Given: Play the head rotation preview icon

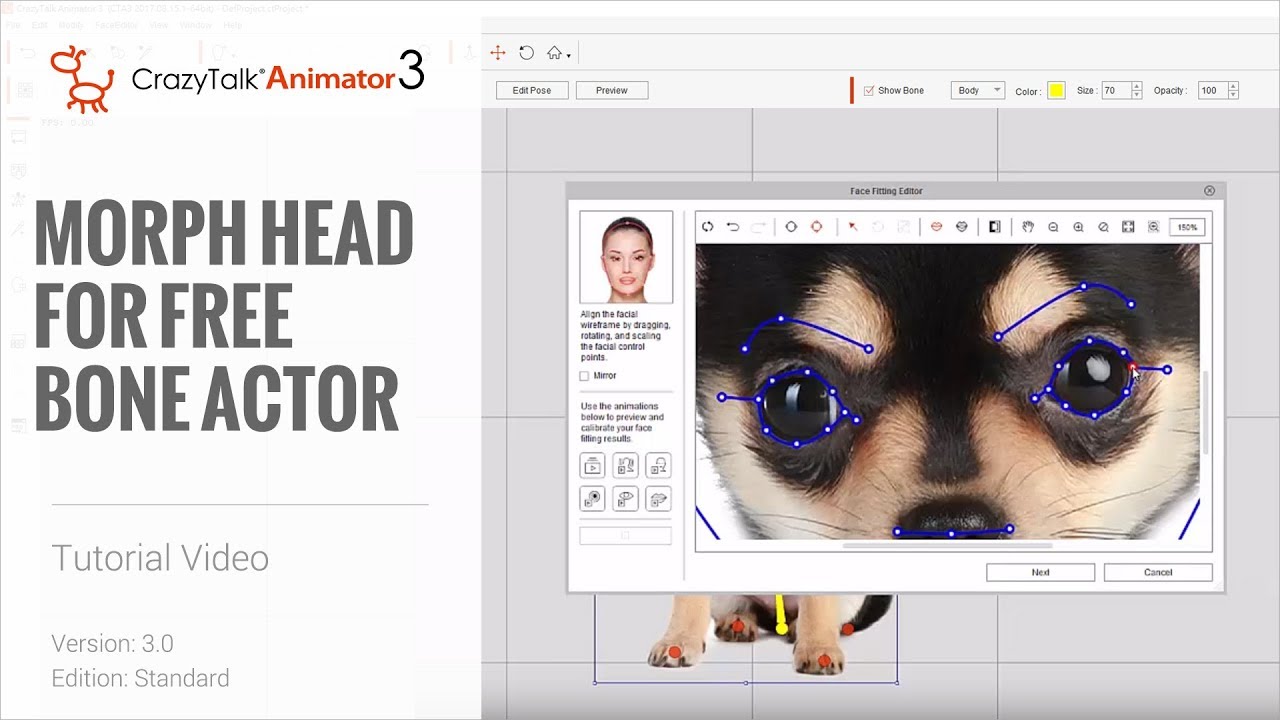Looking at the screenshot, I should (625, 465).
